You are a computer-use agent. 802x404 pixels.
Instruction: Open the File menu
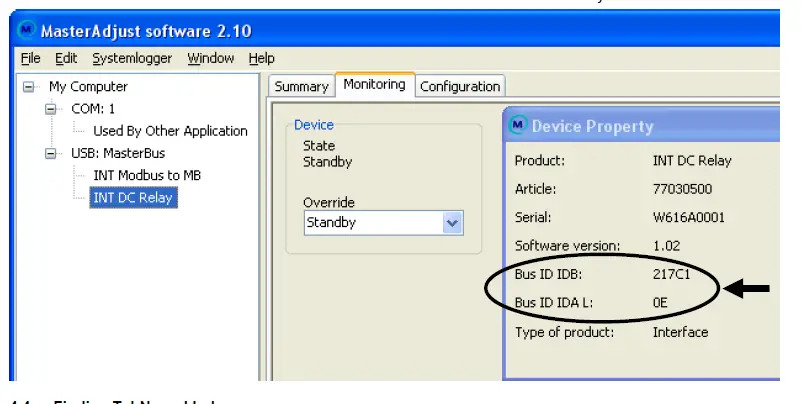tap(31, 59)
